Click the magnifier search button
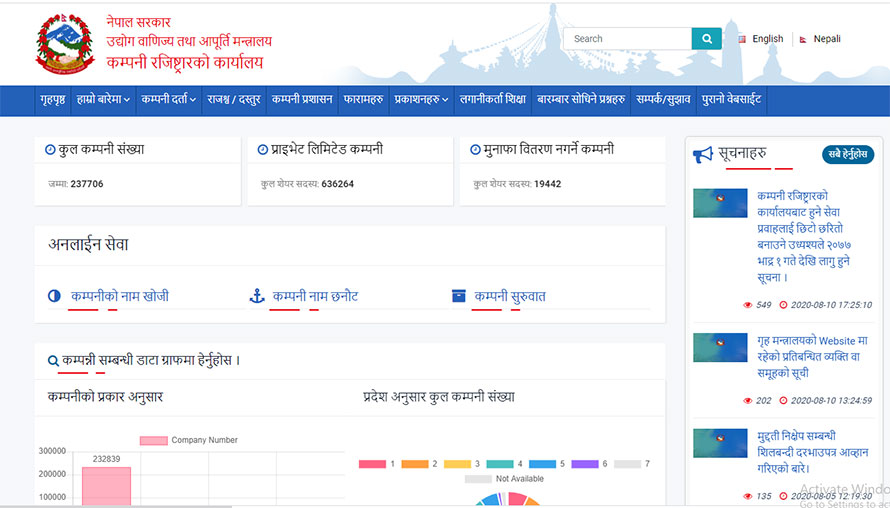The height and width of the screenshot is (508, 890). (x=706, y=39)
